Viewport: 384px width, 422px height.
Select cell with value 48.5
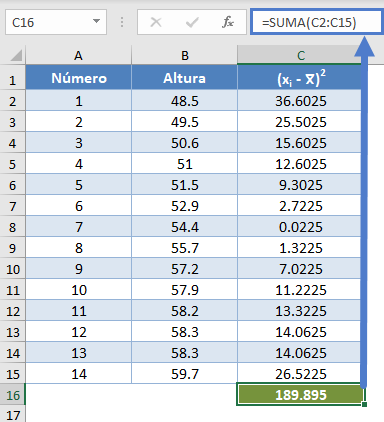tap(185, 101)
